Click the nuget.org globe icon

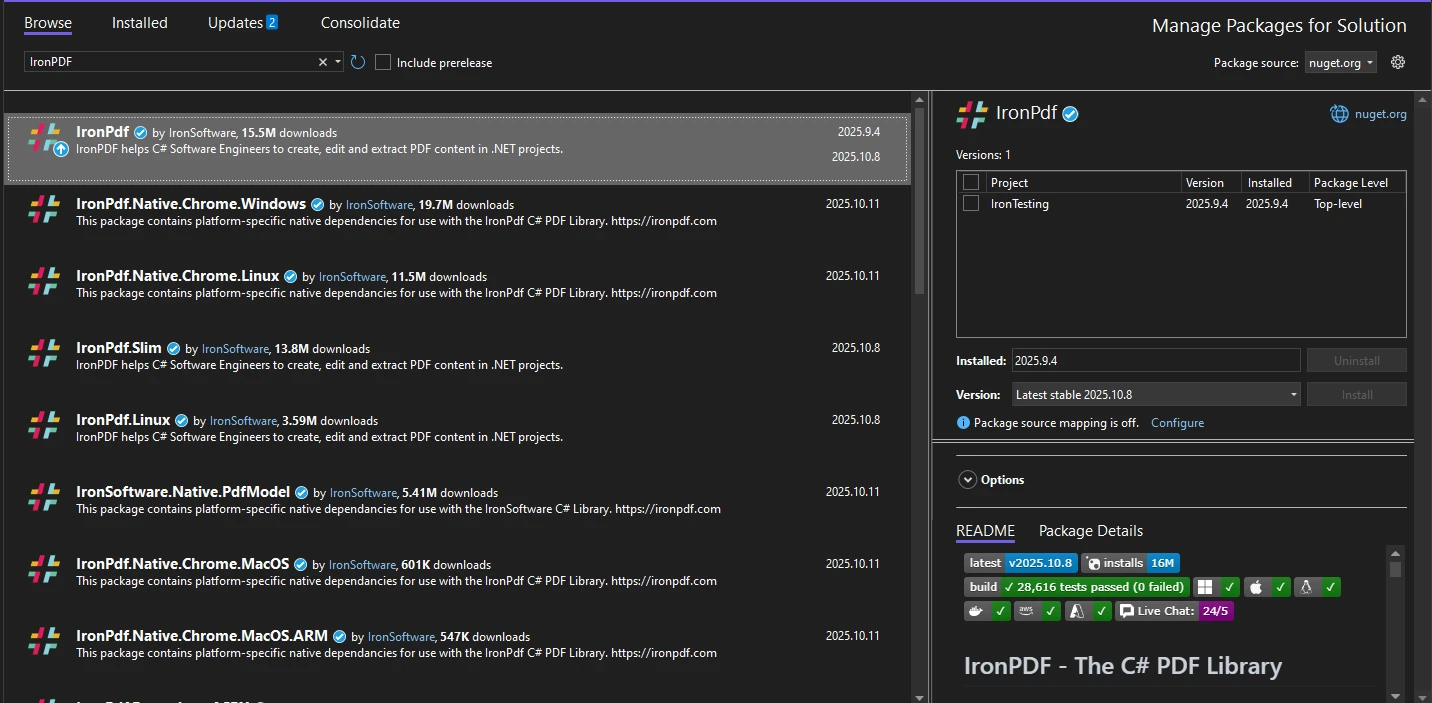click(1339, 114)
